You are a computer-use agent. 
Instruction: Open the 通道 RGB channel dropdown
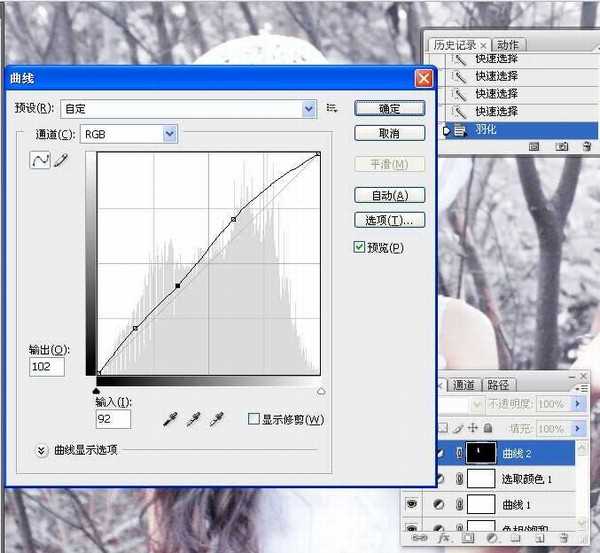click(x=170, y=133)
